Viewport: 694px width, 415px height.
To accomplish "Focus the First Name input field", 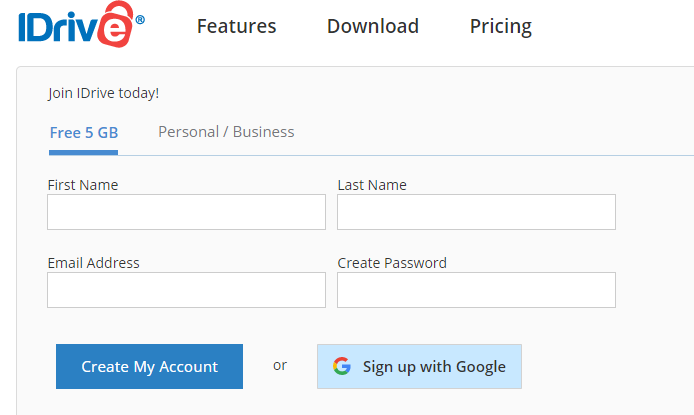I will [186, 212].
